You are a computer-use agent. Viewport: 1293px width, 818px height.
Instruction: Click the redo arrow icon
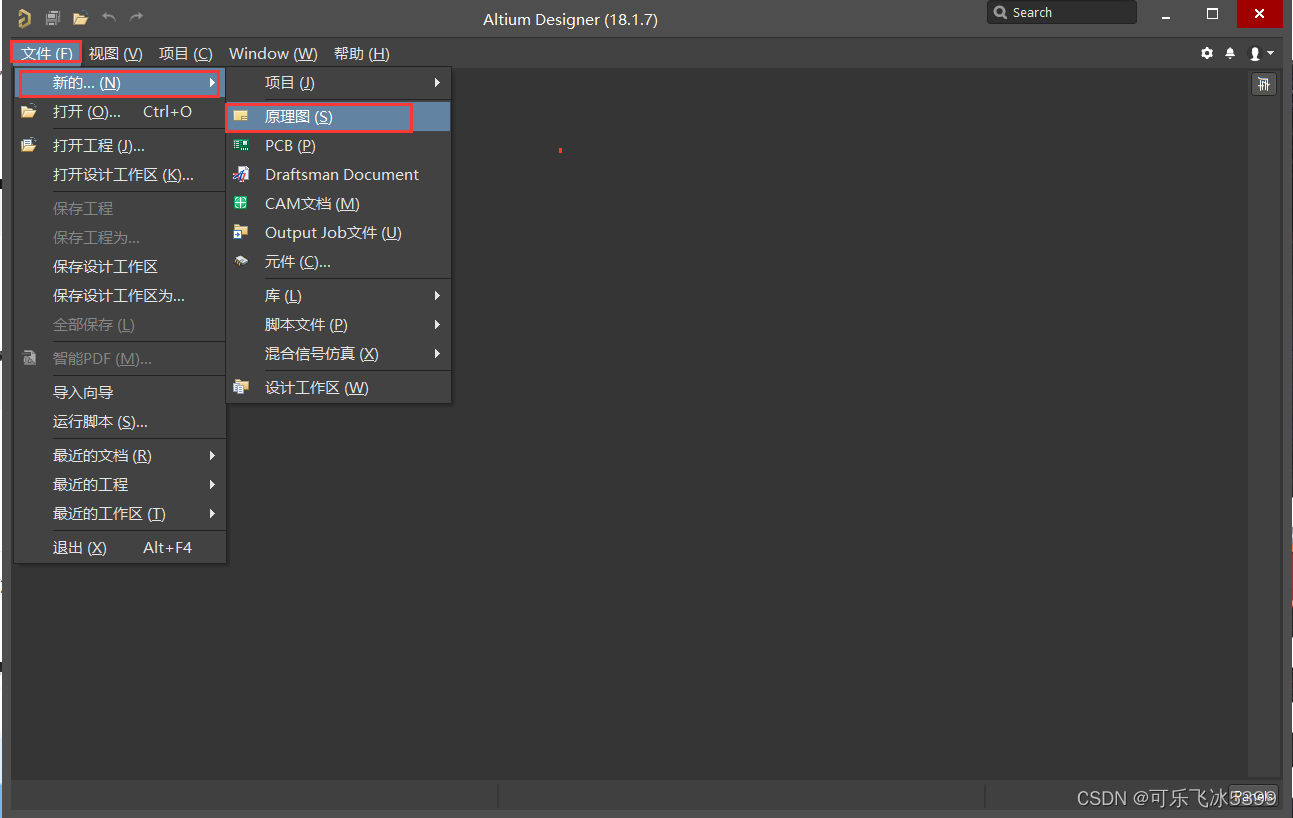[x=137, y=18]
